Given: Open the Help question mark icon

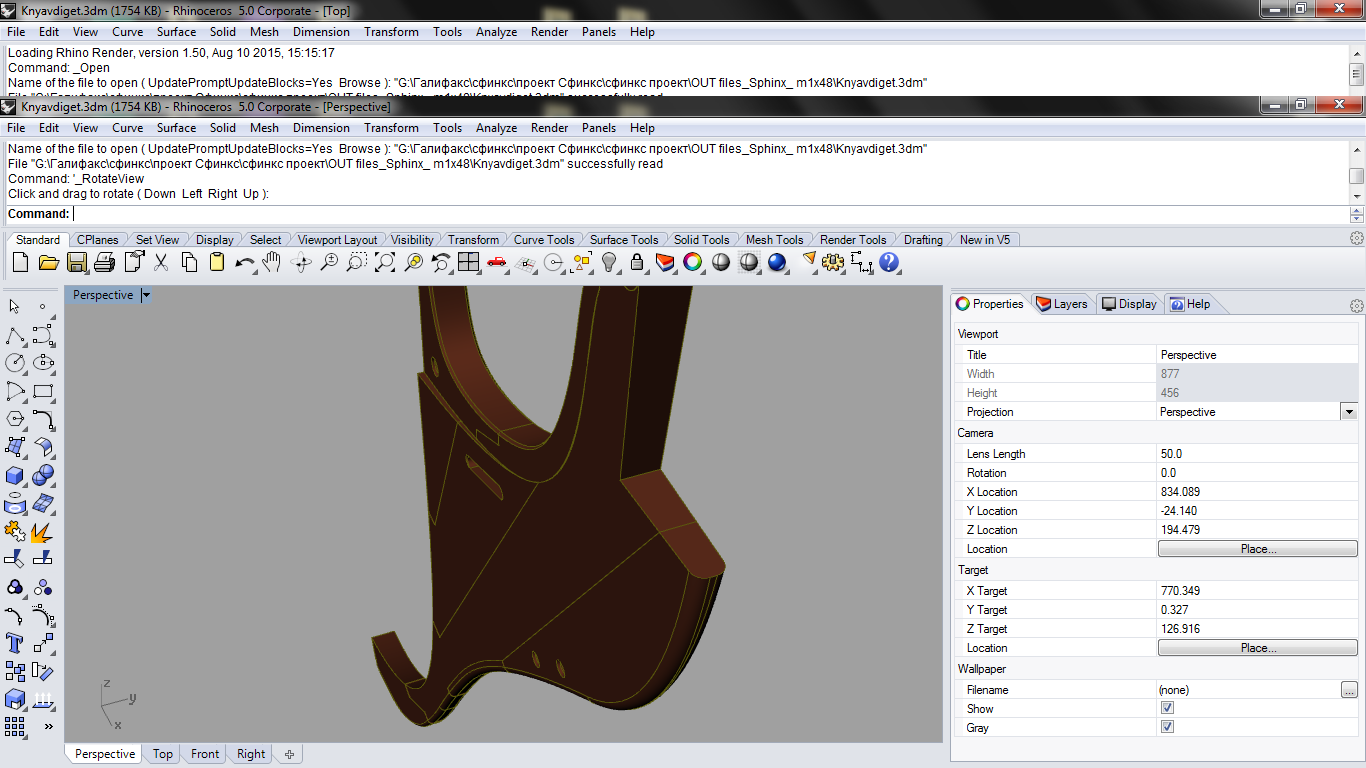Looking at the screenshot, I should tap(889, 262).
